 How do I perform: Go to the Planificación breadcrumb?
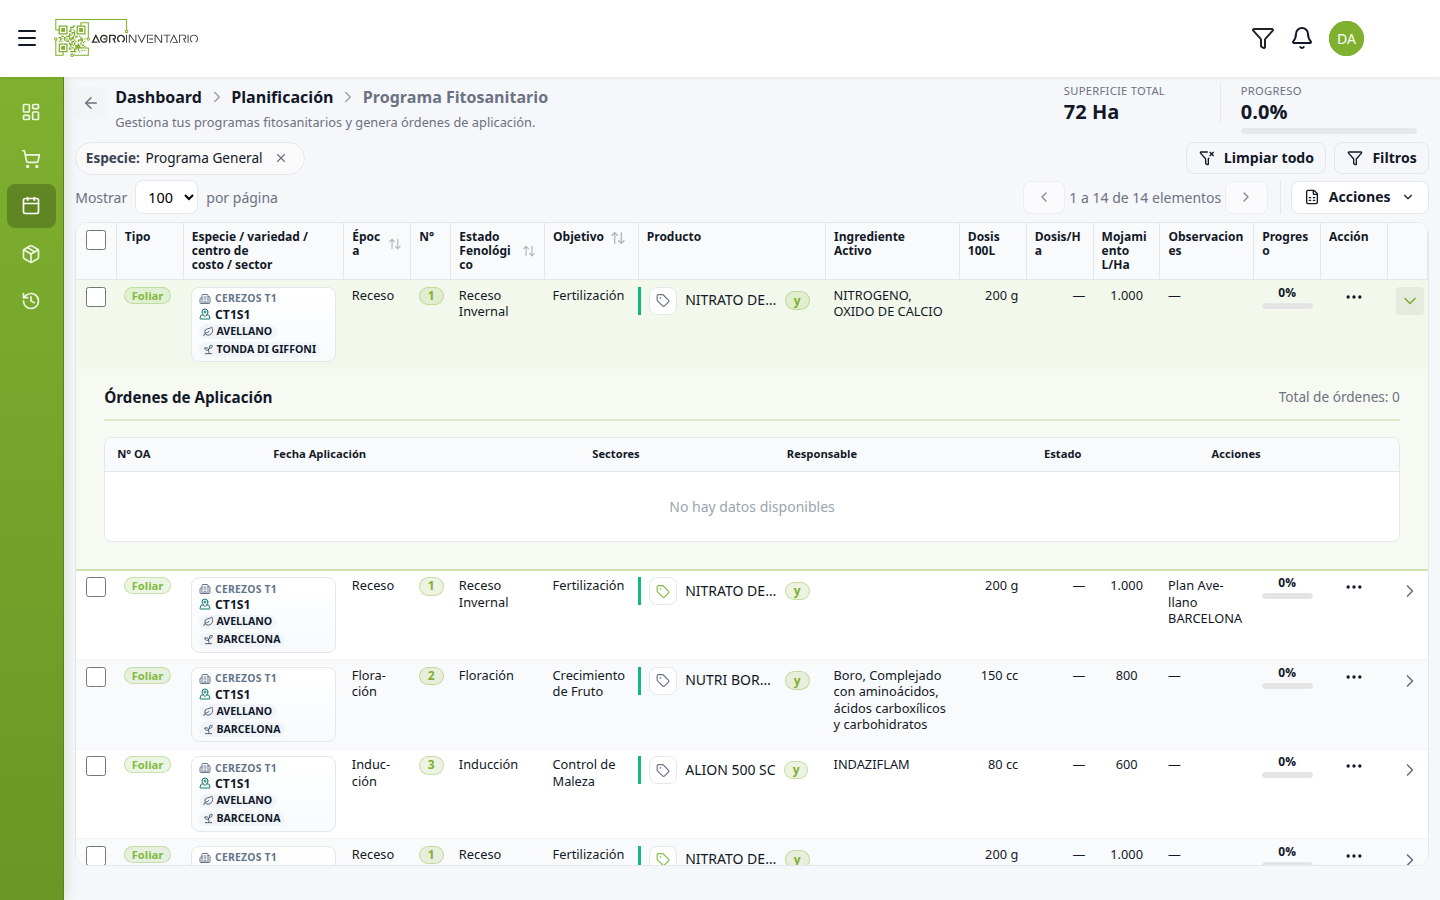(282, 97)
